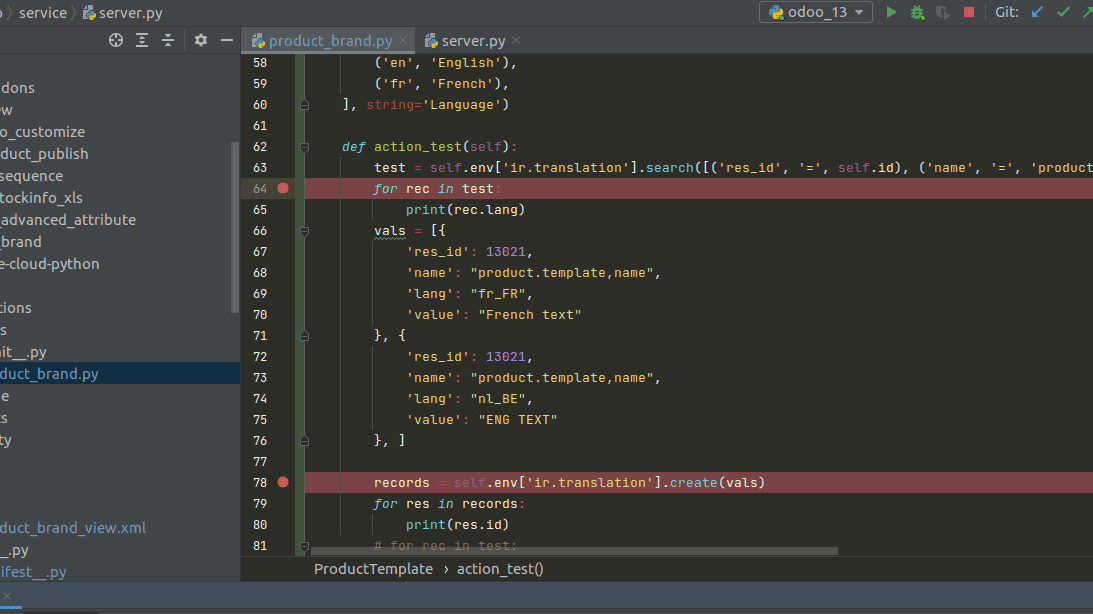Start the Debug bug icon
The image size is (1093, 614).
(x=917, y=13)
